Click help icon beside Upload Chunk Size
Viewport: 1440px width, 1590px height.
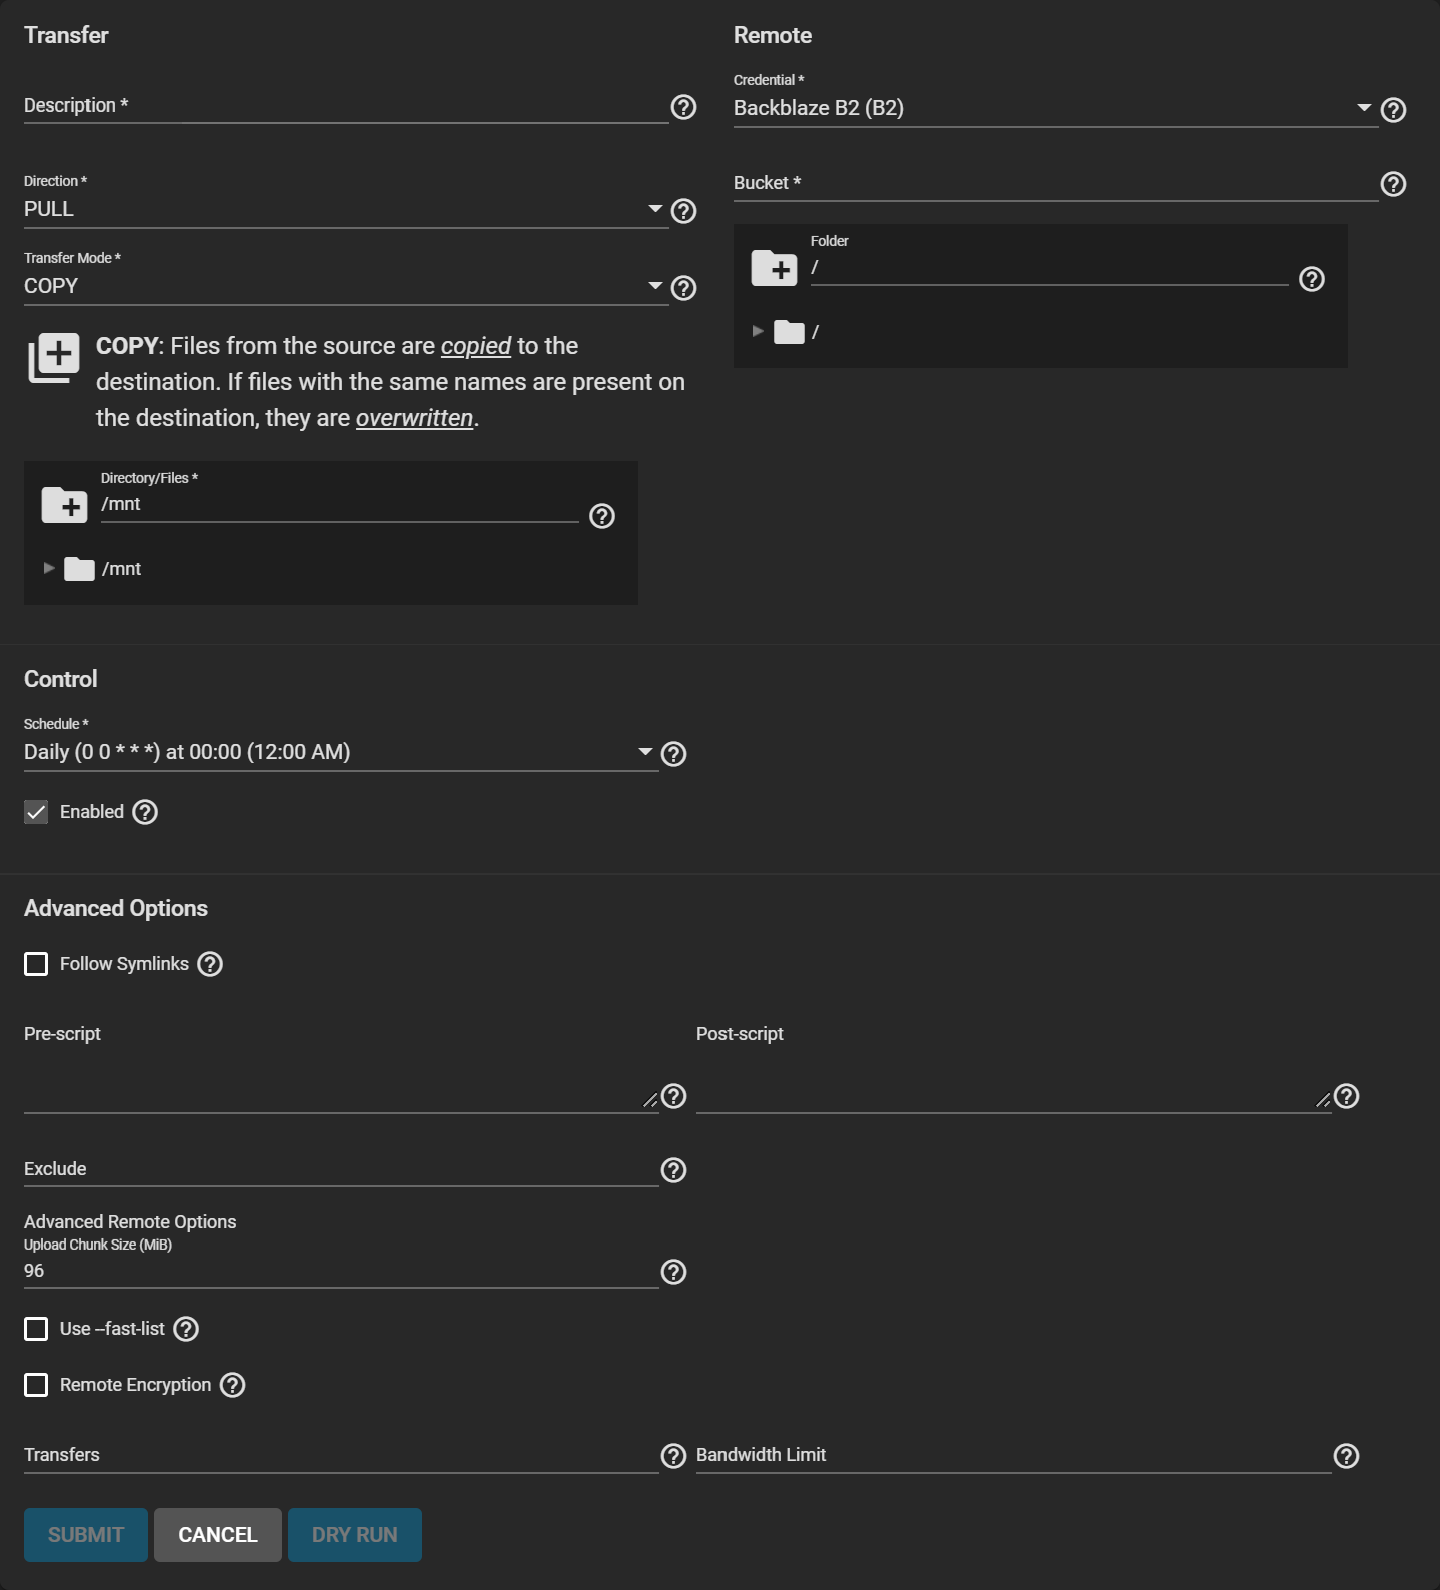click(x=674, y=1272)
